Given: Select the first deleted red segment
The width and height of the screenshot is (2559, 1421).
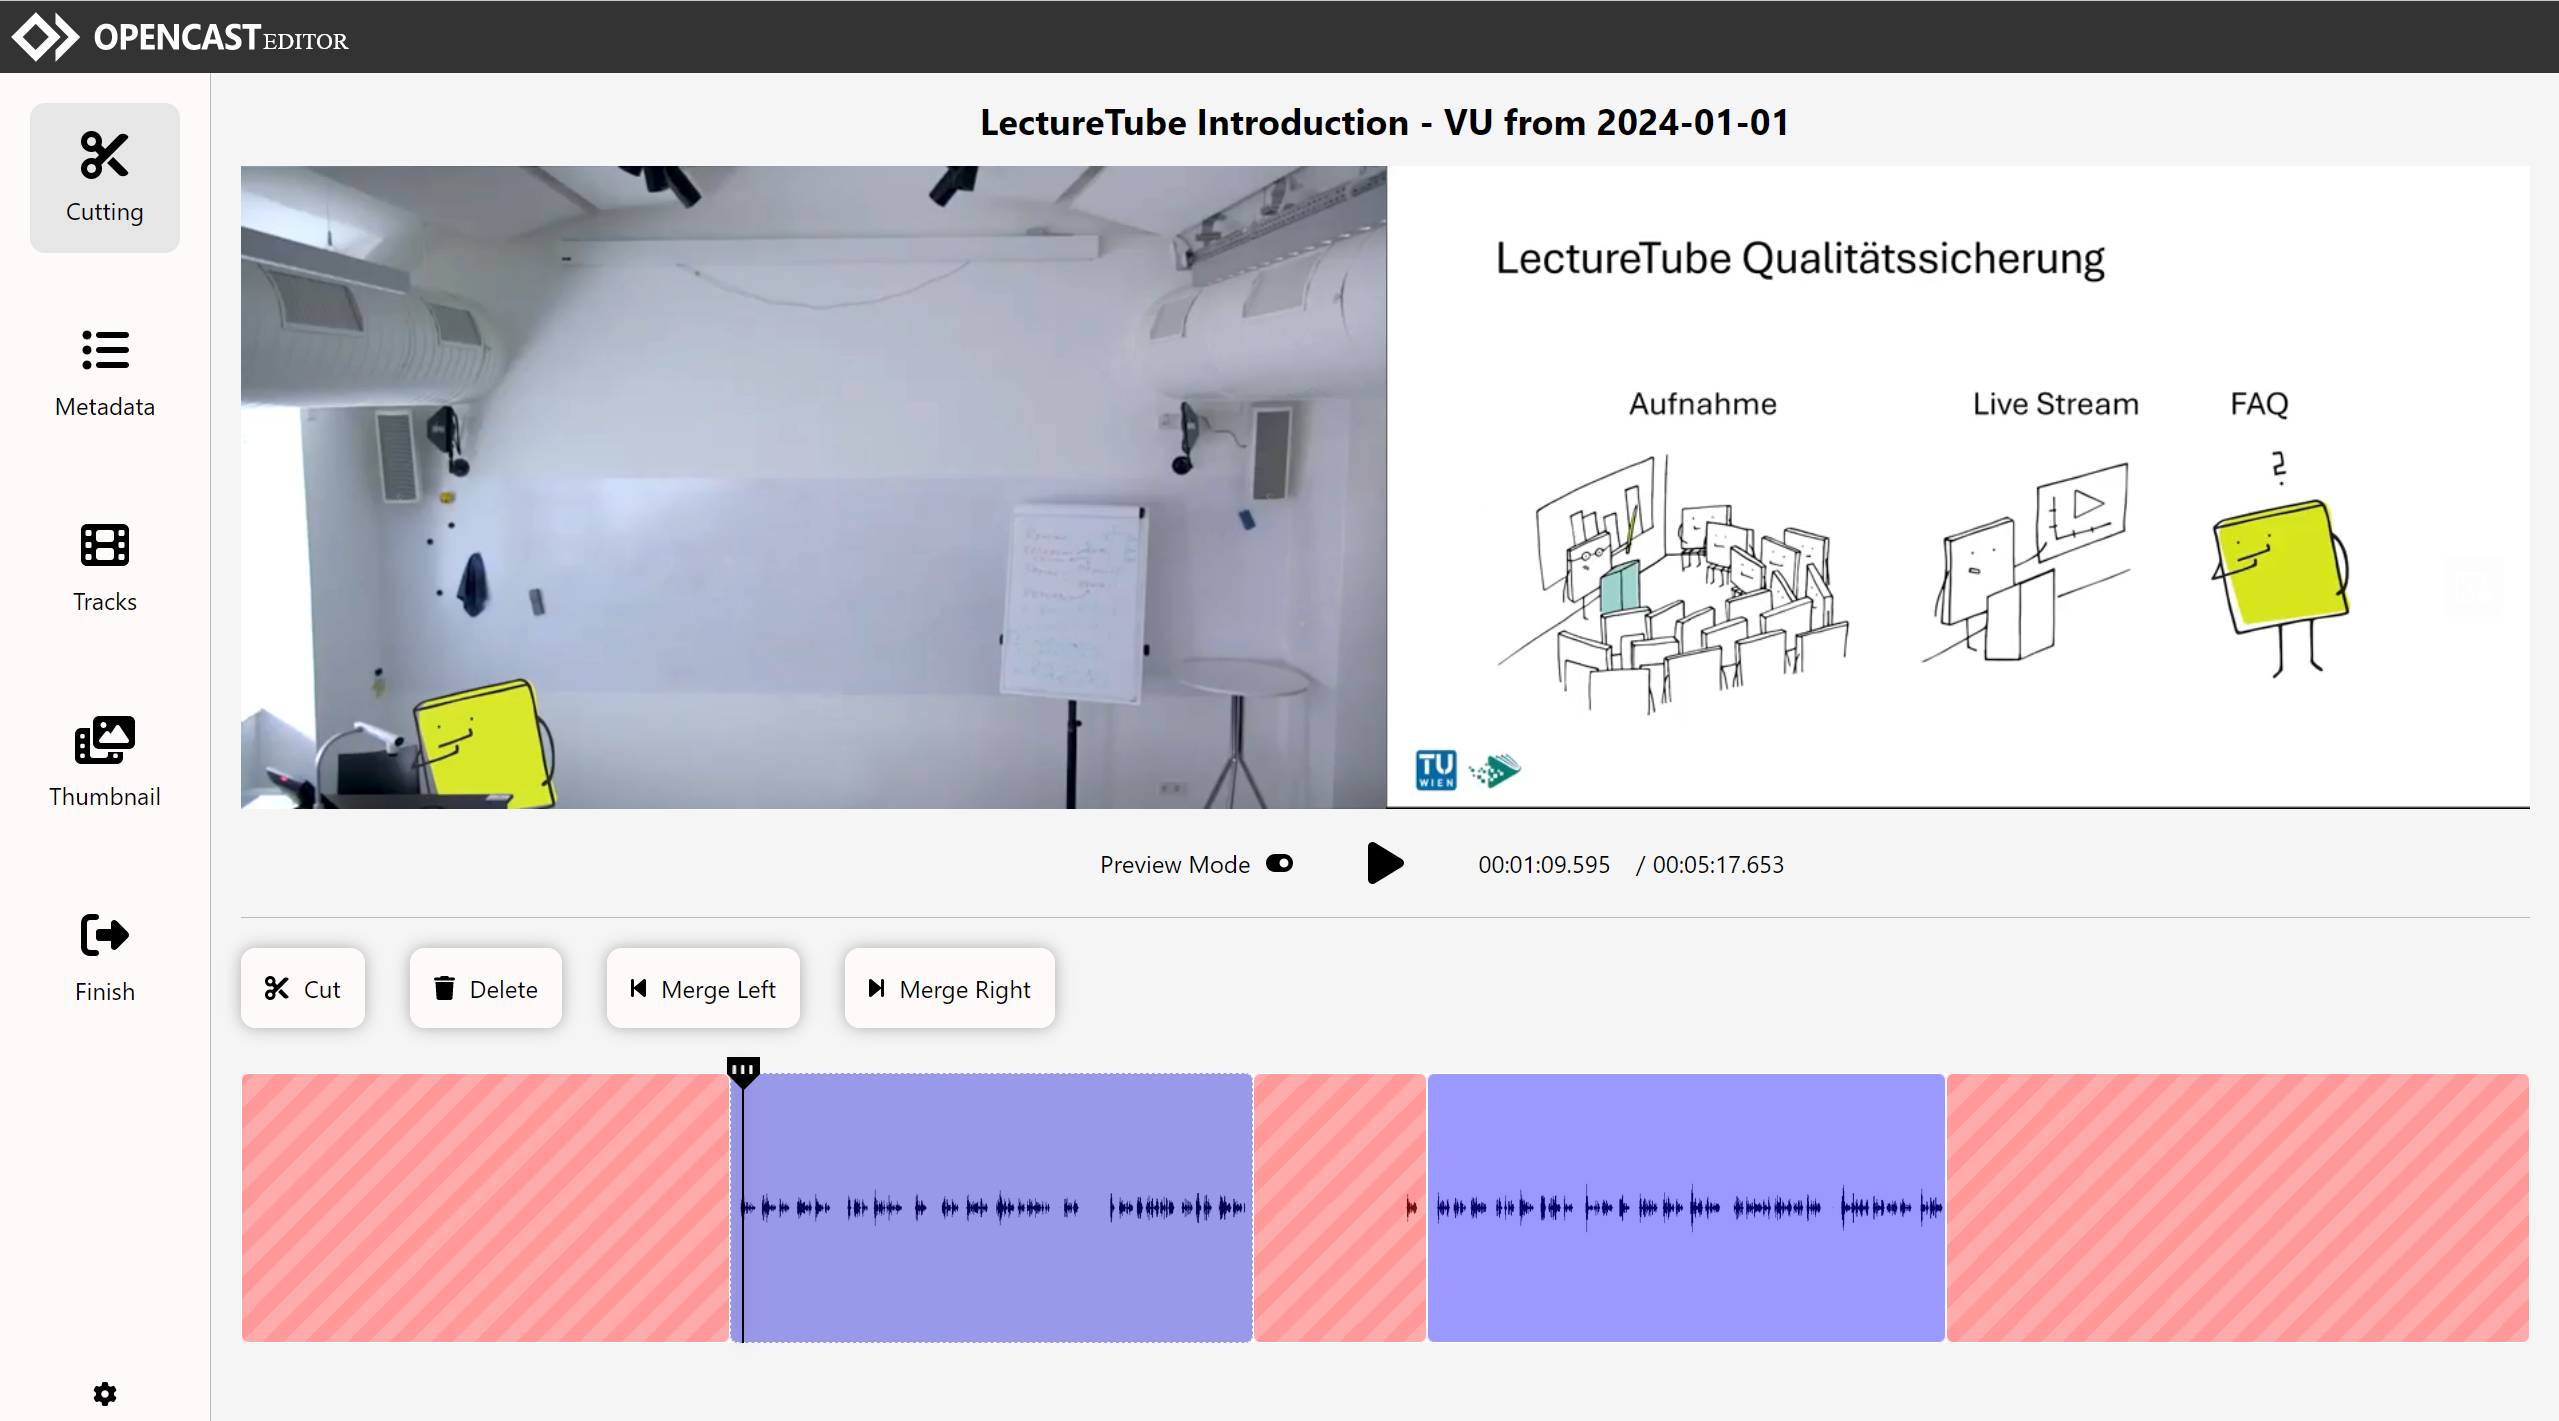Looking at the screenshot, I should click(486, 1208).
